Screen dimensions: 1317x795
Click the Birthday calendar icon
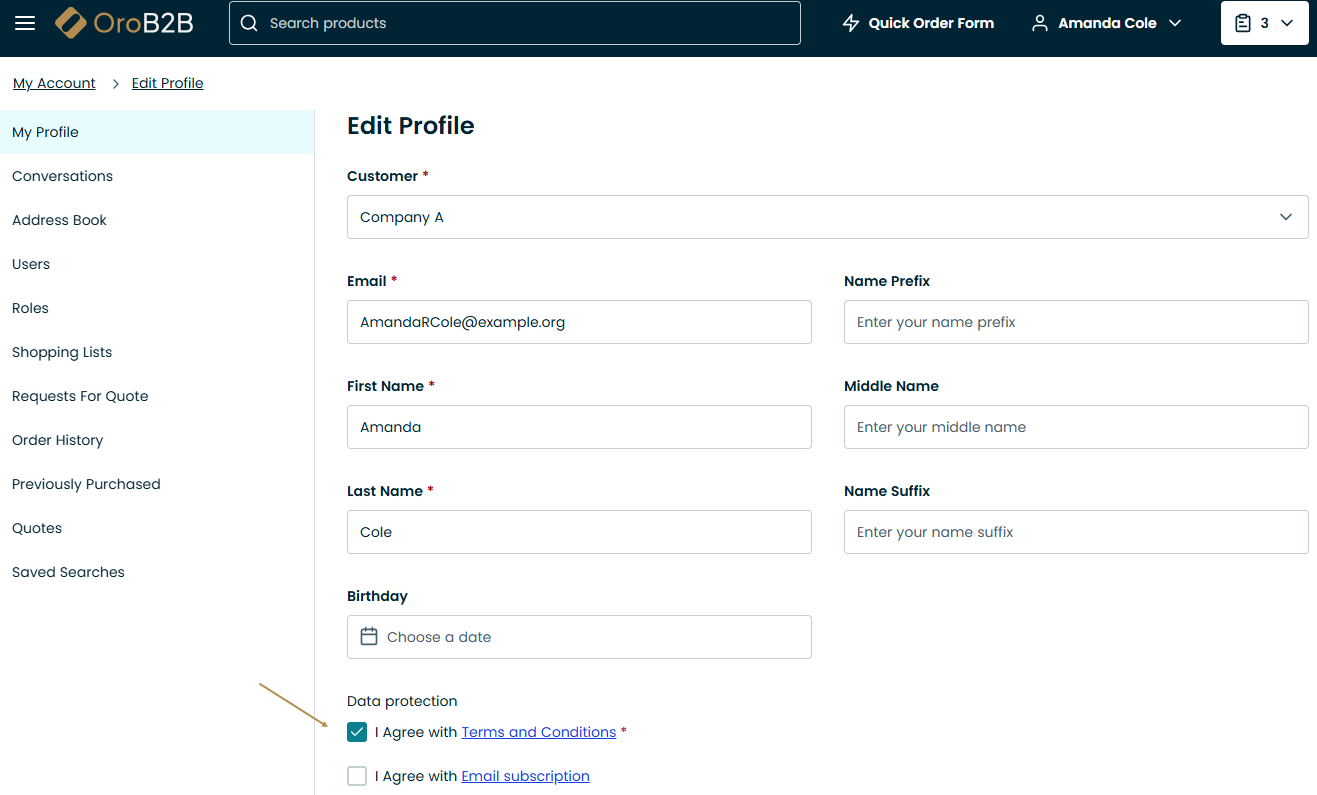[369, 637]
